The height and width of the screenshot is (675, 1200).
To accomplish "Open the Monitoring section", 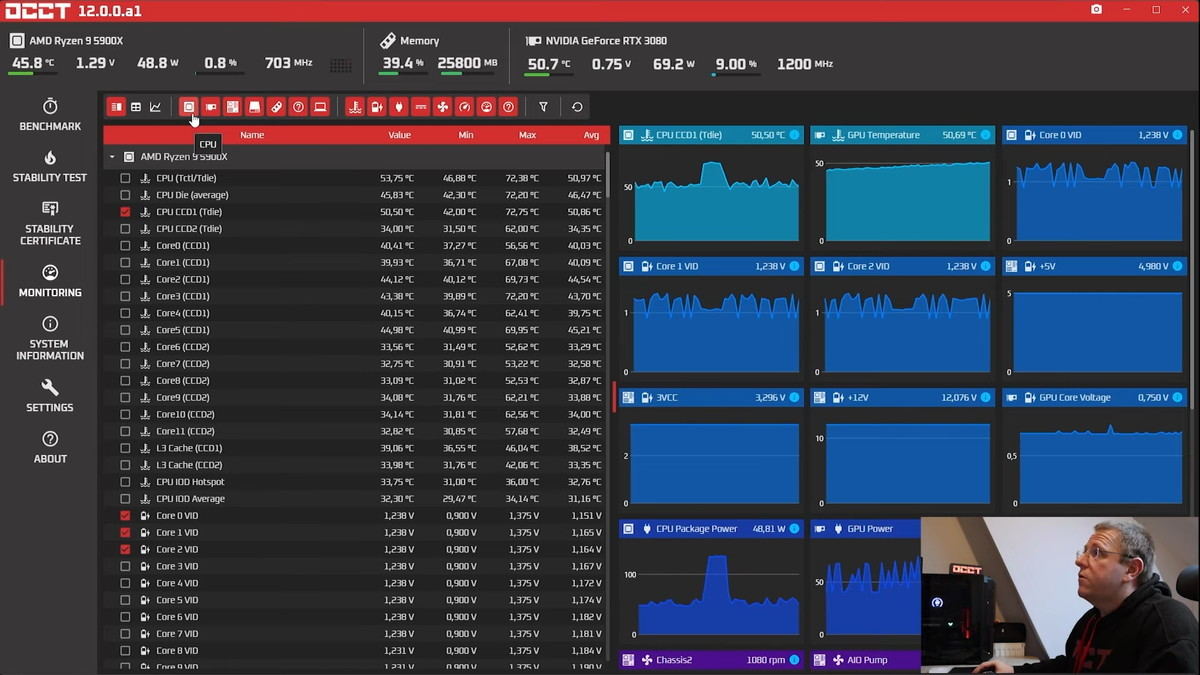I will pos(50,282).
